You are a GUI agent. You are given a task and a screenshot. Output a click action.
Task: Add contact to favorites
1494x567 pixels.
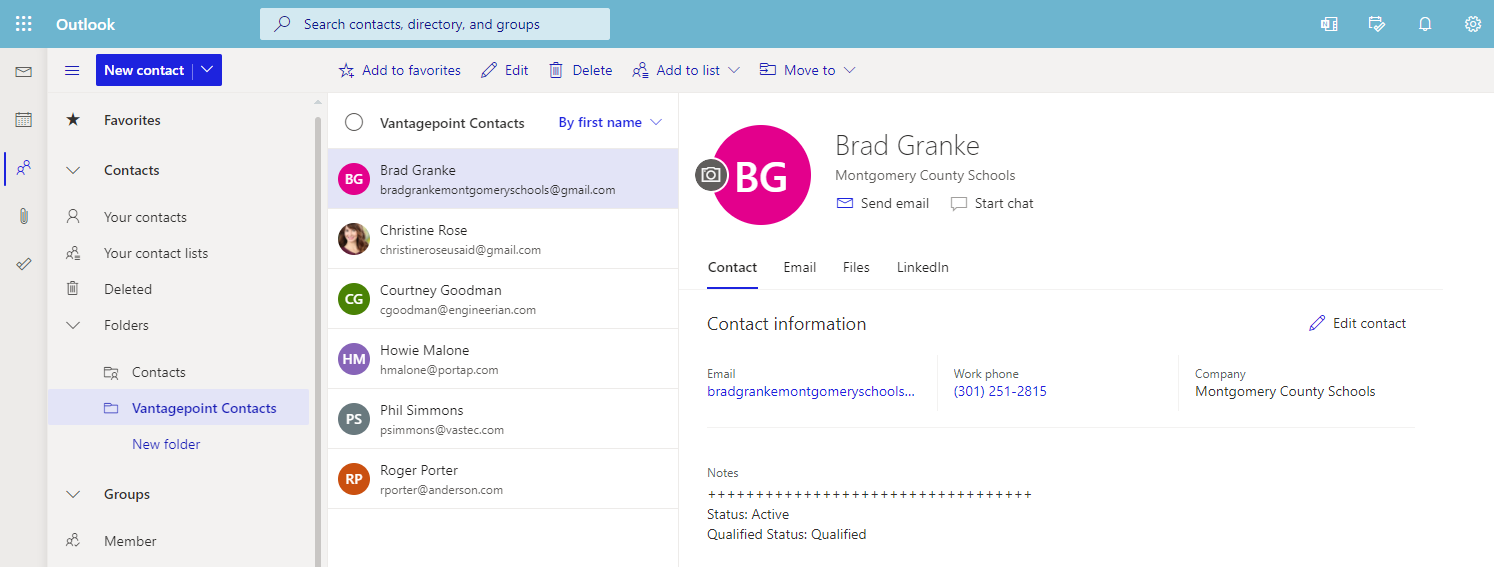tap(400, 70)
